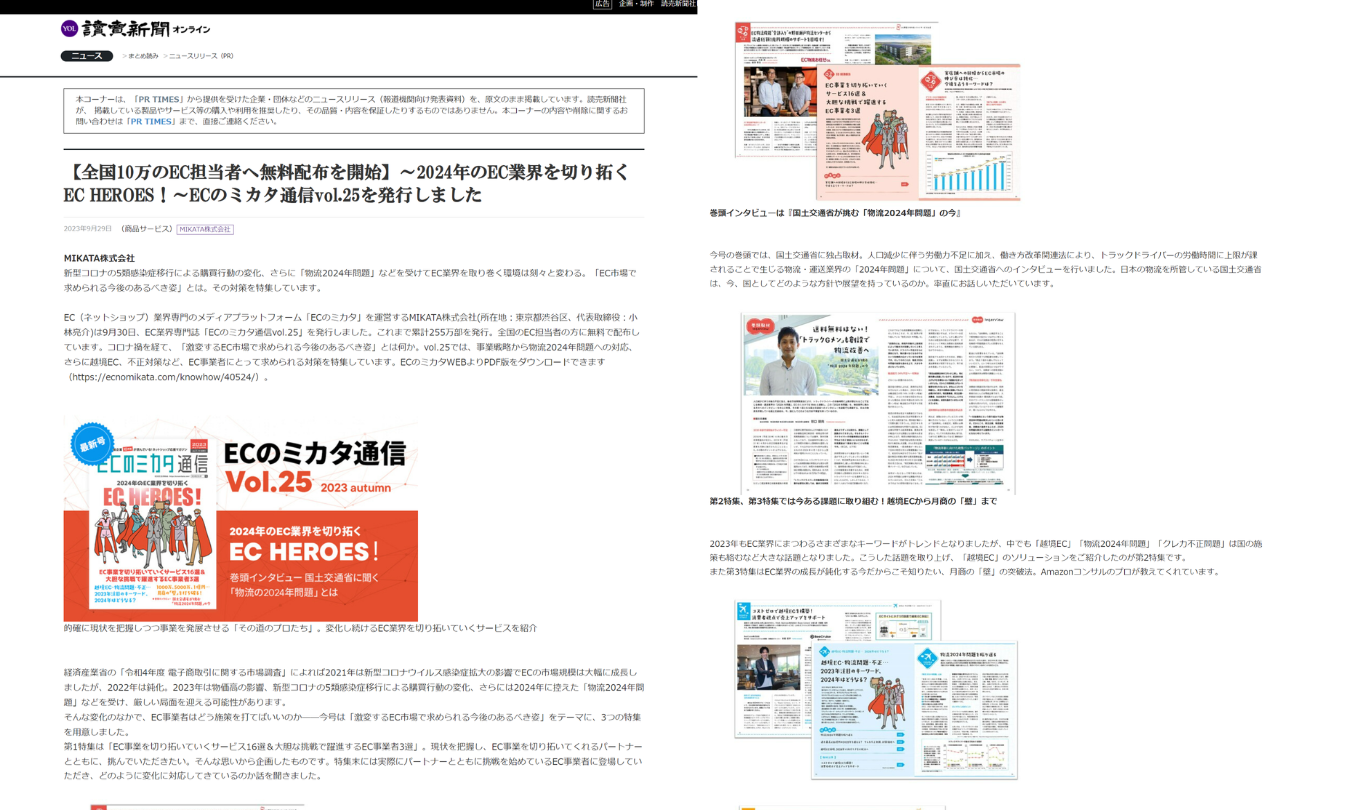Click caption 的確に現状を把握しつつ事業を発展させる under the banner
Screen dimensions: 1350x810
(300, 628)
